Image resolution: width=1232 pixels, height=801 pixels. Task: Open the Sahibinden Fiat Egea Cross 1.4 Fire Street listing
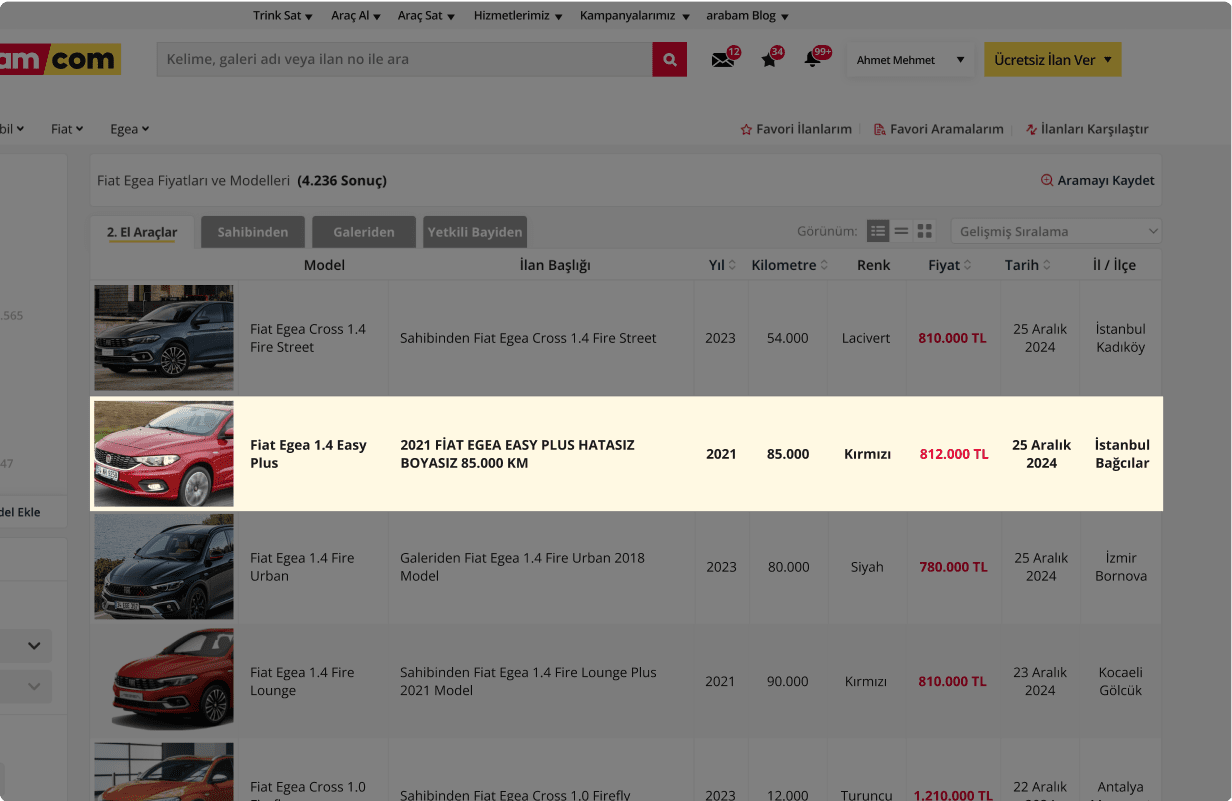[x=528, y=338]
